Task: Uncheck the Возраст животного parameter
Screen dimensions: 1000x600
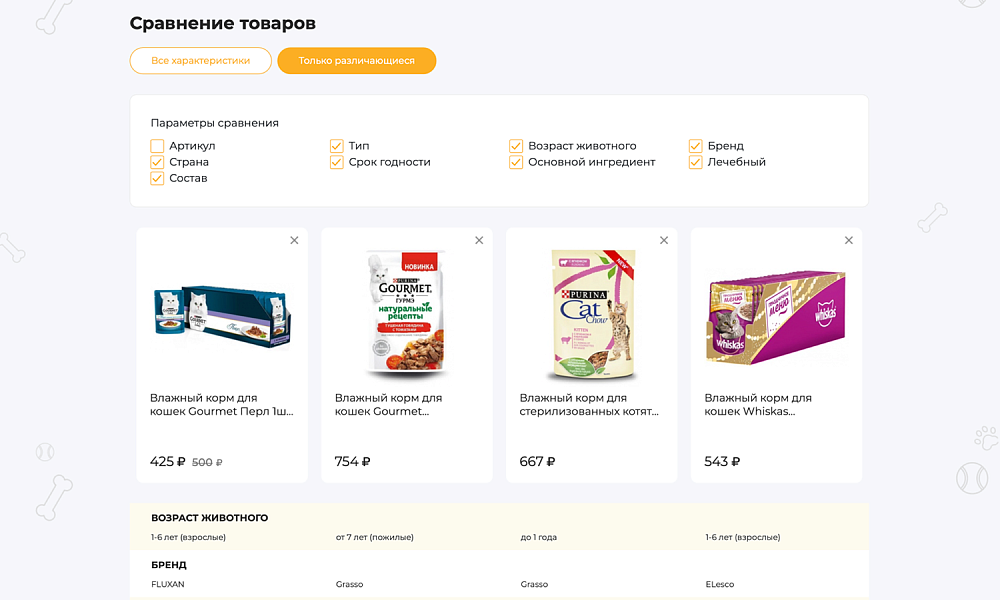Action: 516,146
